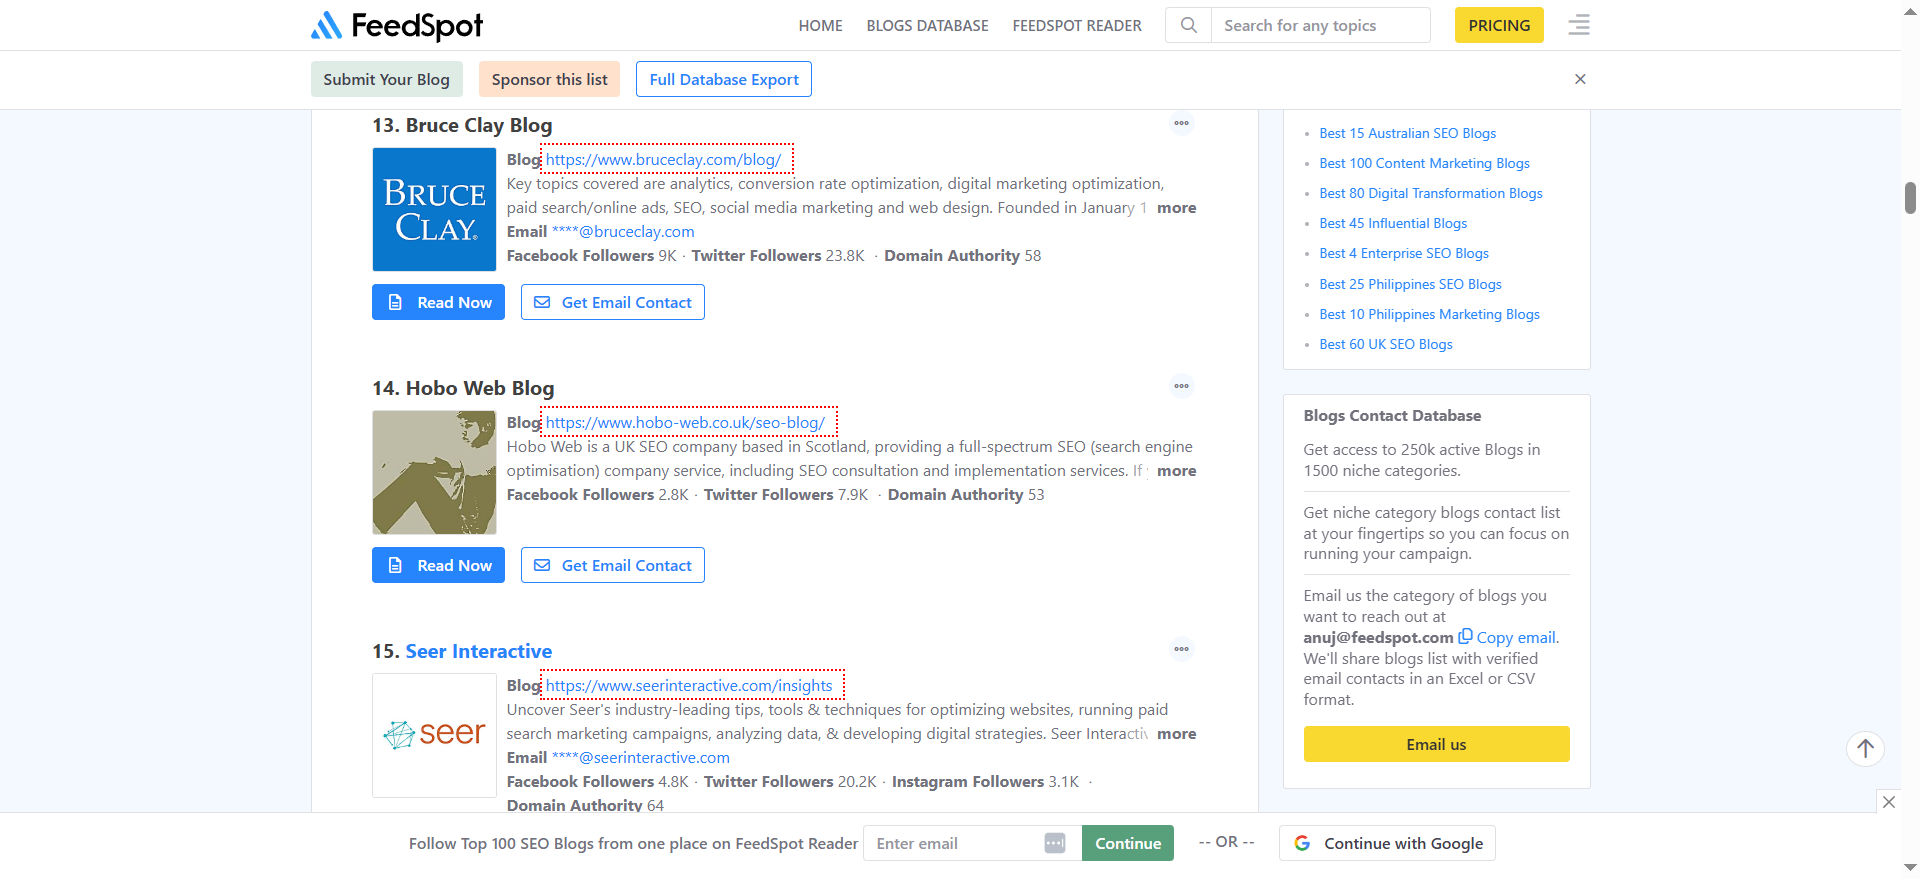Viewport: 1920px width, 879px height.
Task: Click the Google logo icon
Action: (1302, 843)
